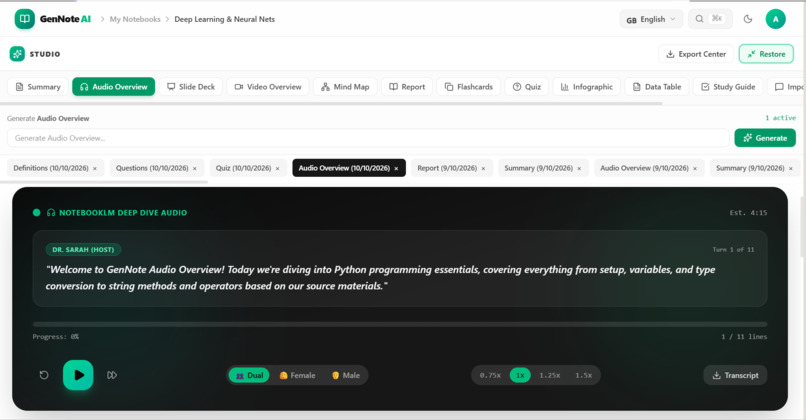Viewport: 806px width, 420px height.
Task: Close the Report (9/10/2026) chip
Action: [x=483, y=169]
